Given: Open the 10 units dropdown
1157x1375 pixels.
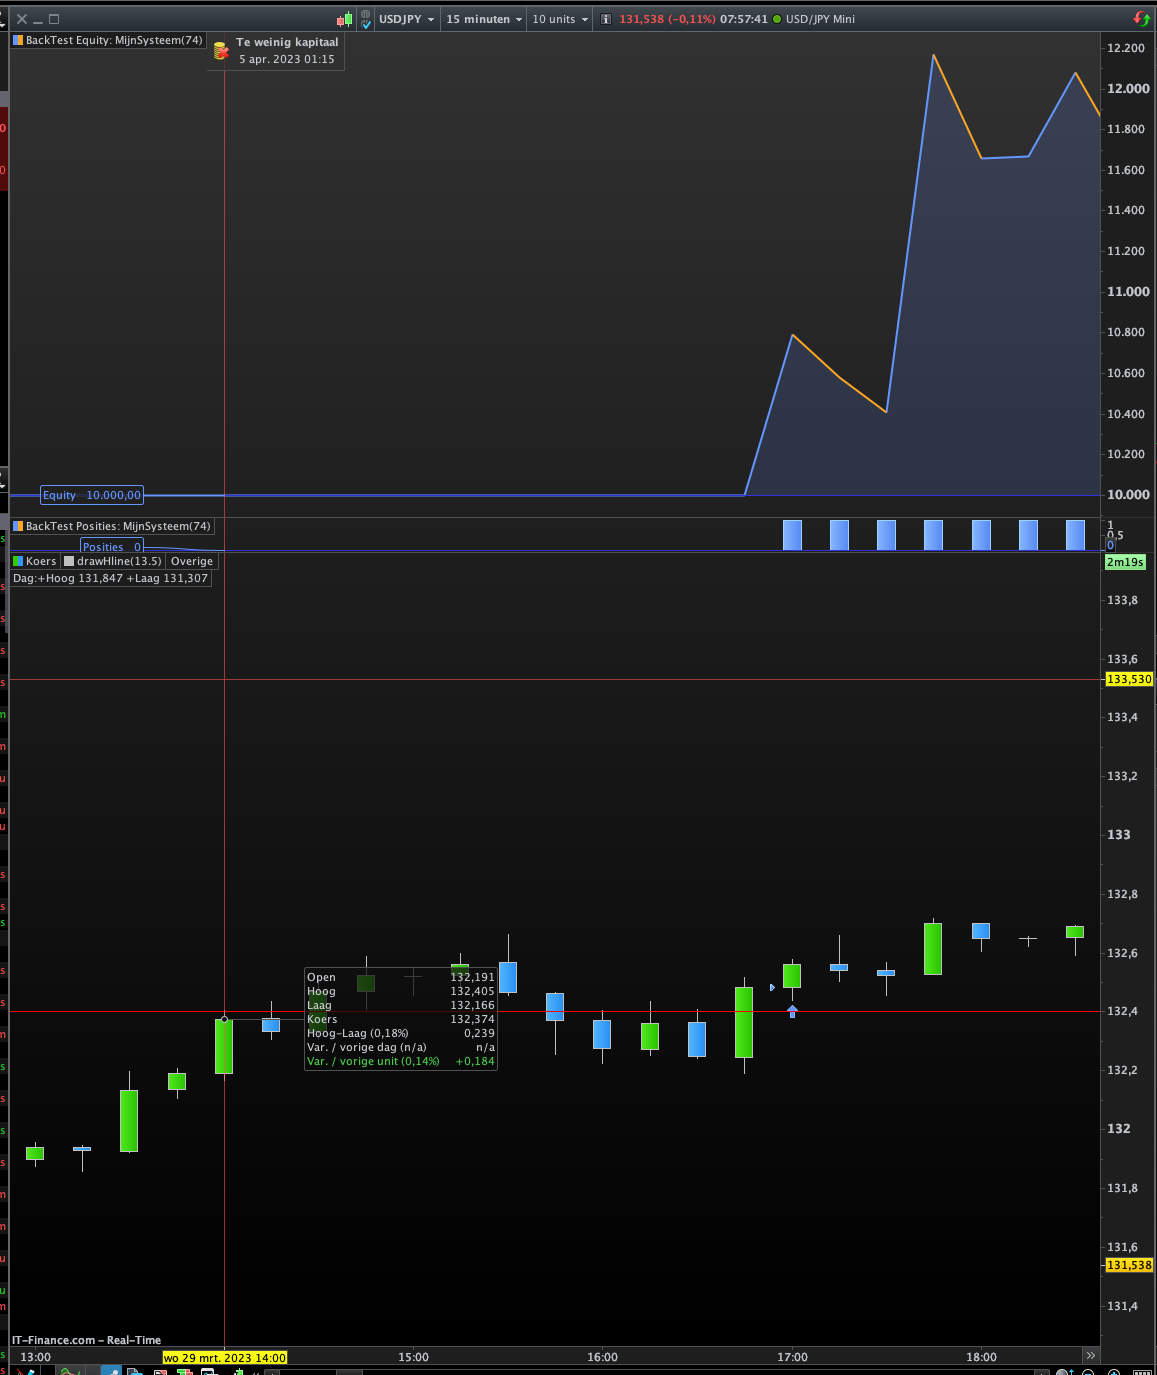Looking at the screenshot, I should point(560,19).
